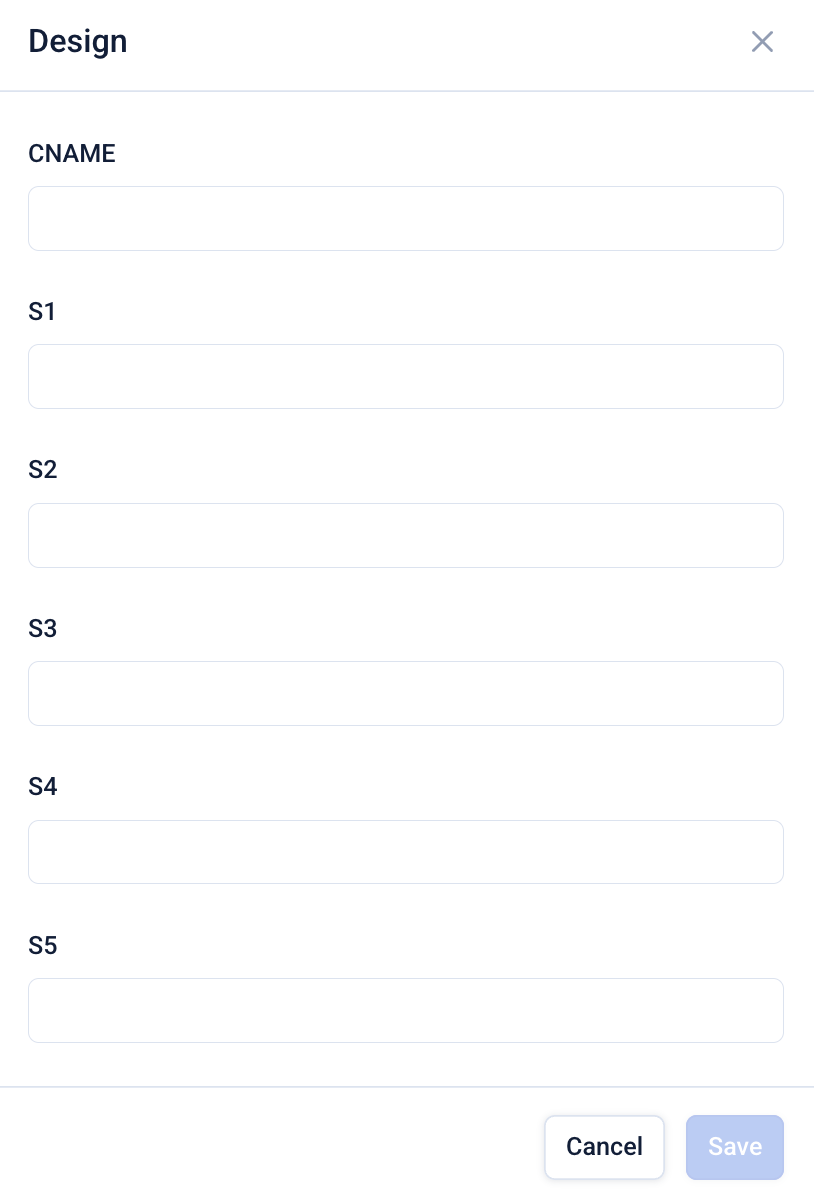Click the S5 field label
Viewport: 814px width, 1200px height.
tap(43, 945)
